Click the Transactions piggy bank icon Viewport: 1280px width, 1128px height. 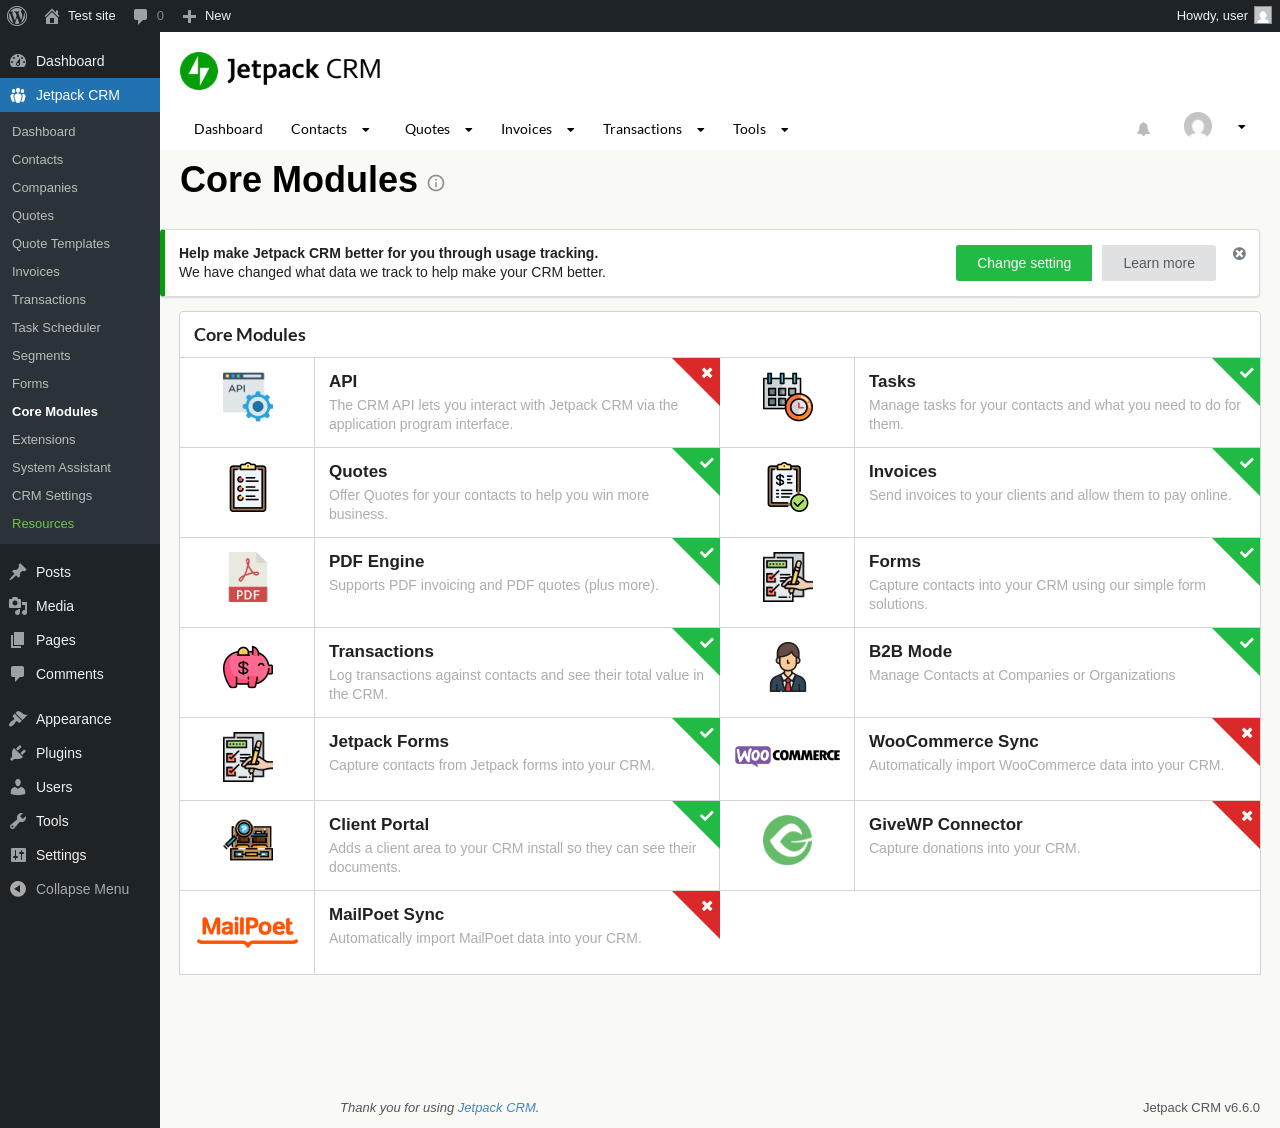[x=247, y=667]
